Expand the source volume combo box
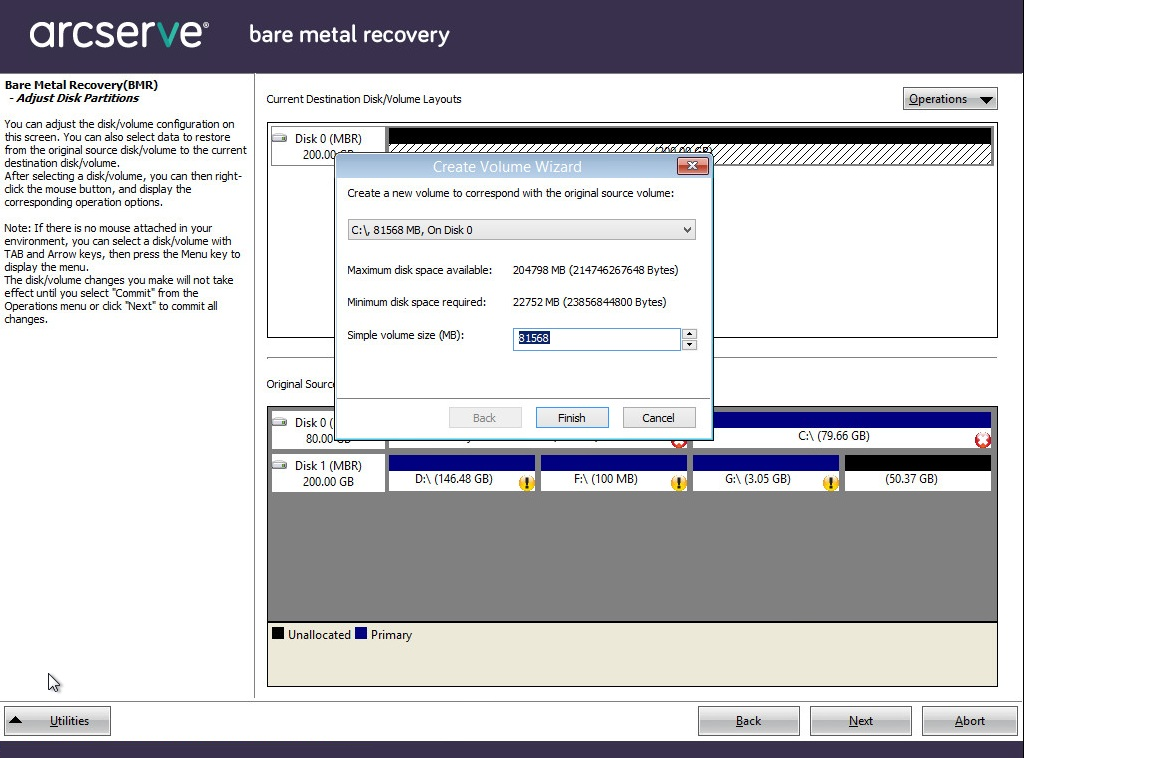The image size is (1152, 758). 521,230
